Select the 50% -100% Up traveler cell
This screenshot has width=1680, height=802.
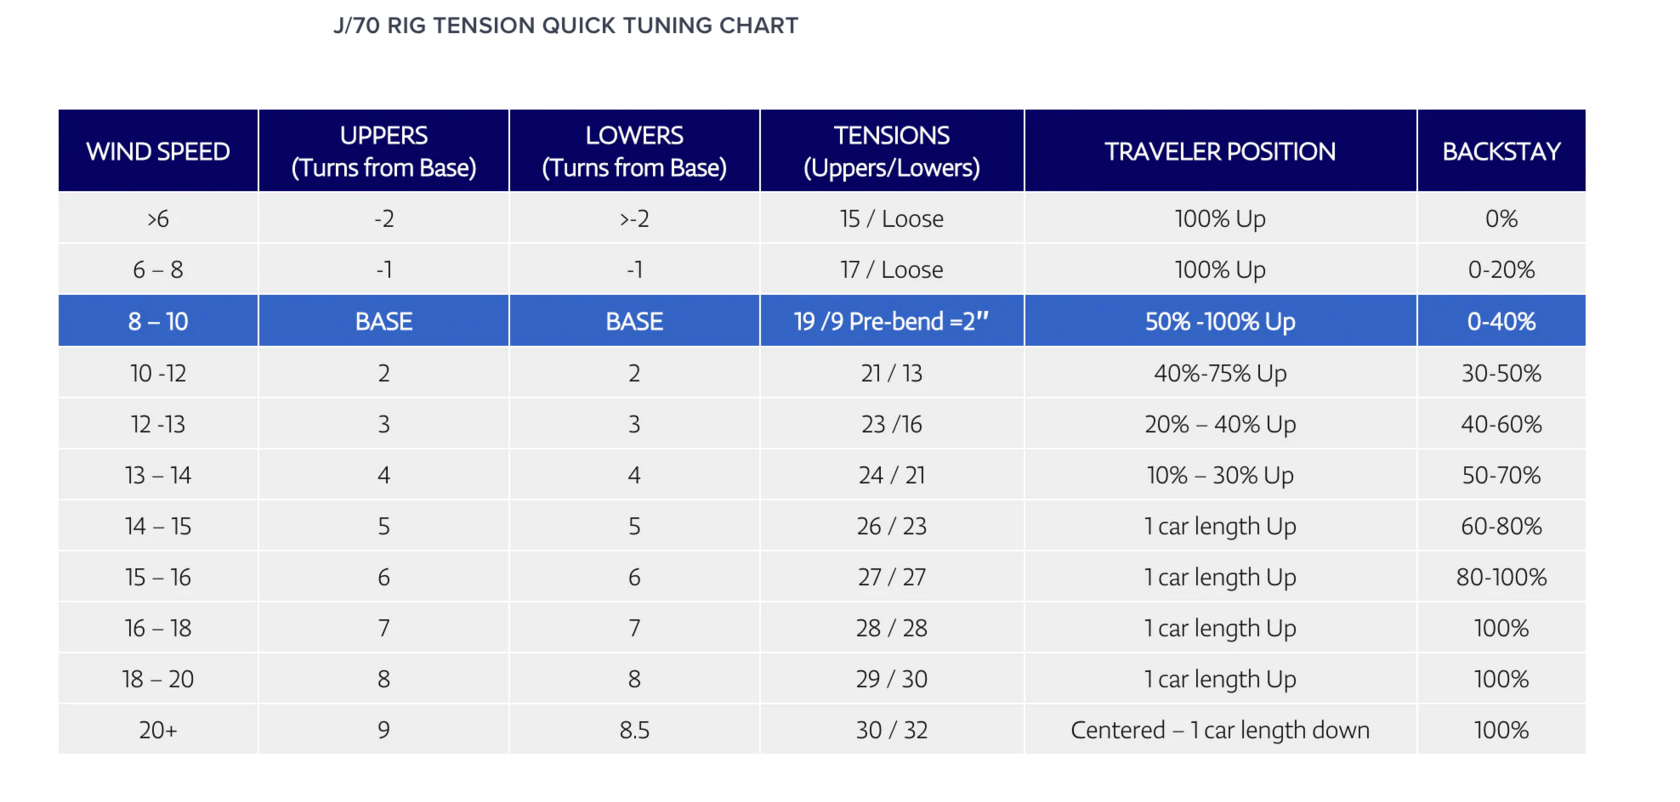pyautogui.click(x=1220, y=321)
